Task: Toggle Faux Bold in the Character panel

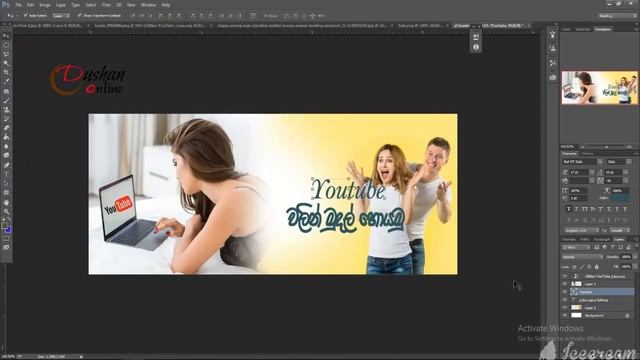Action: 569,209
